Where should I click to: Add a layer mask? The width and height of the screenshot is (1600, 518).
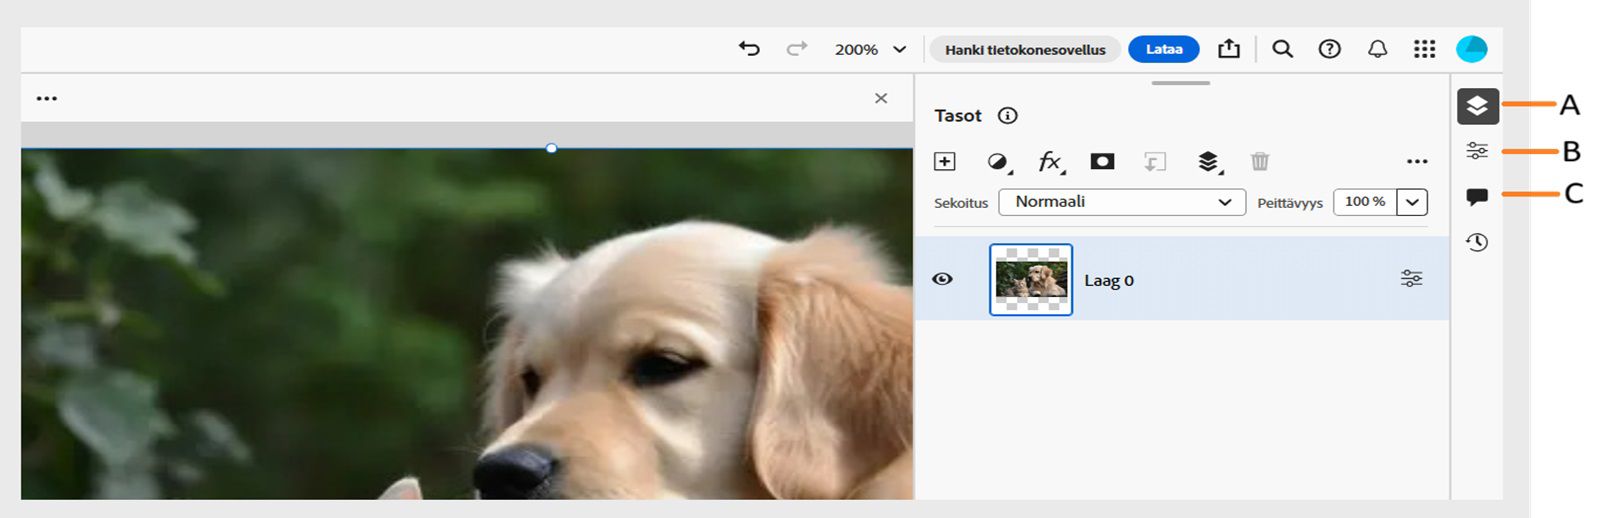click(1102, 161)
